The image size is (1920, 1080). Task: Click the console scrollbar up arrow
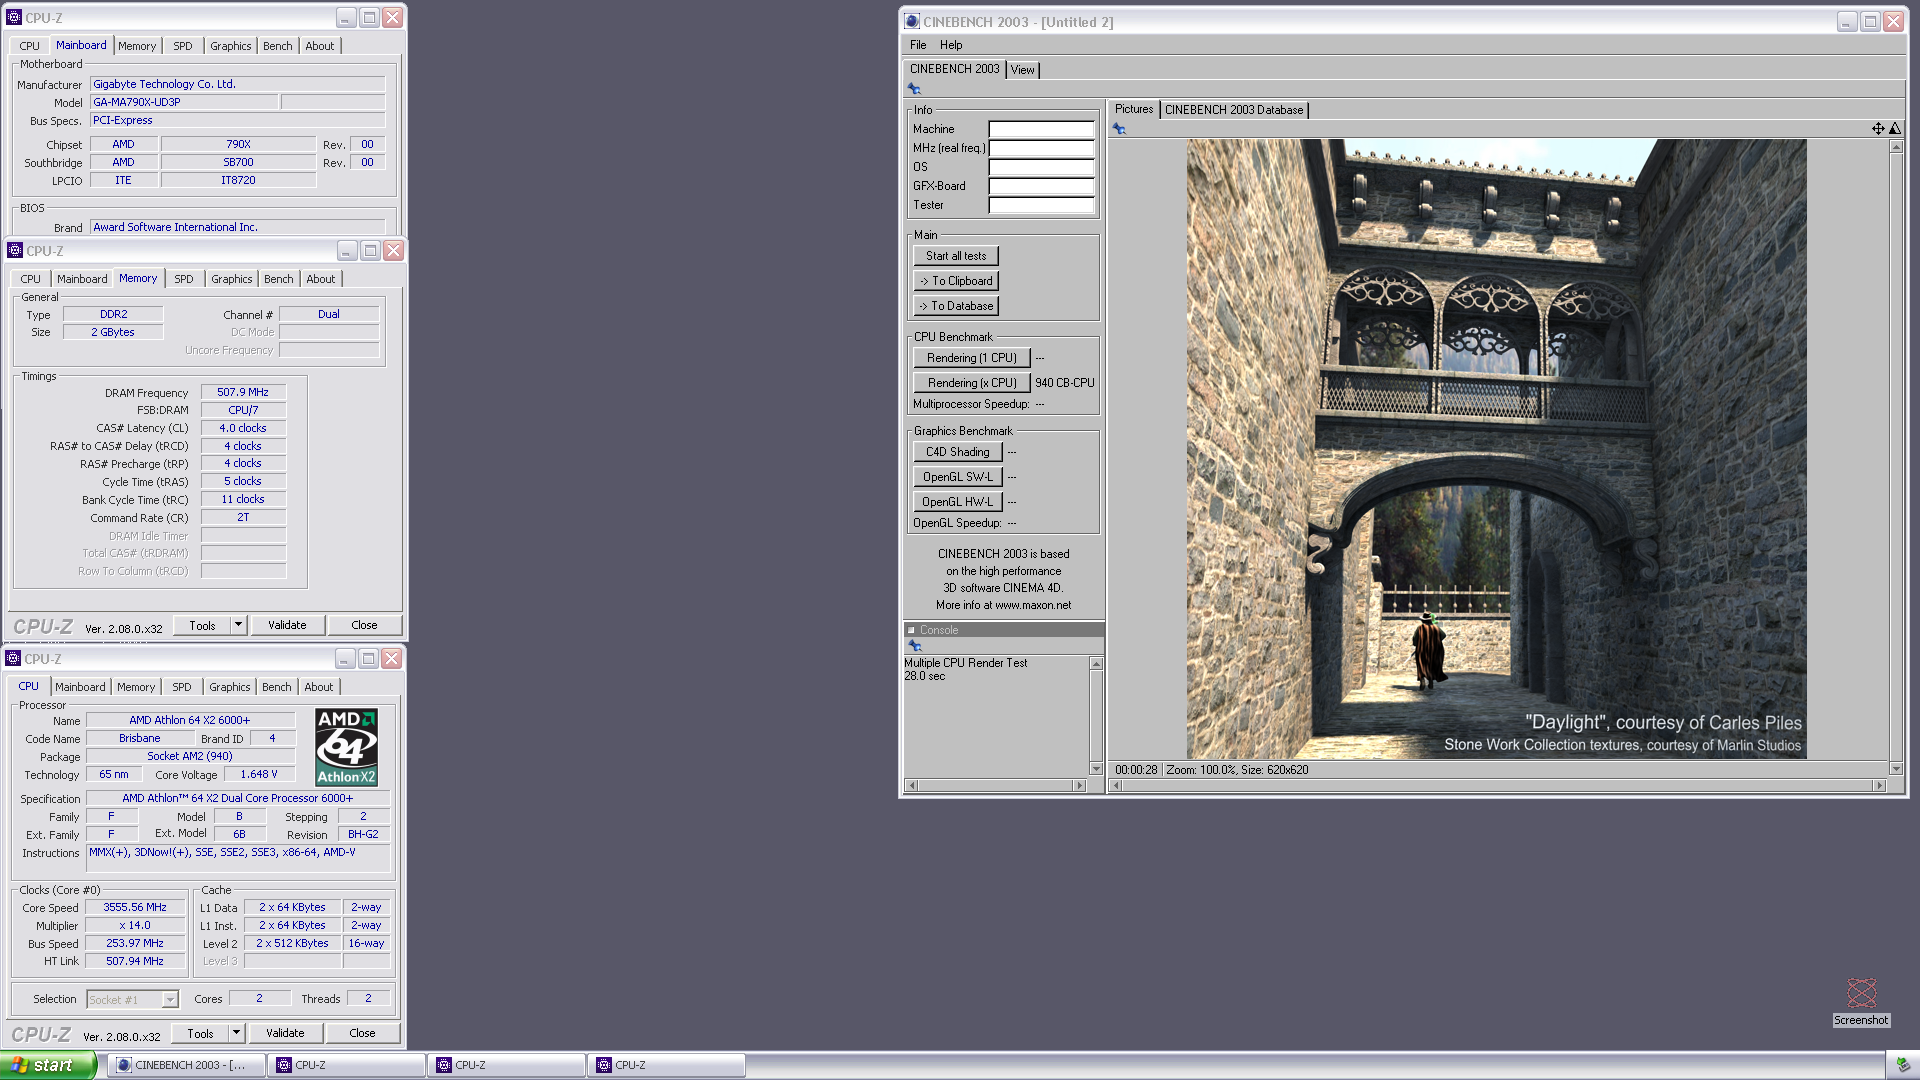(1096, 664)
